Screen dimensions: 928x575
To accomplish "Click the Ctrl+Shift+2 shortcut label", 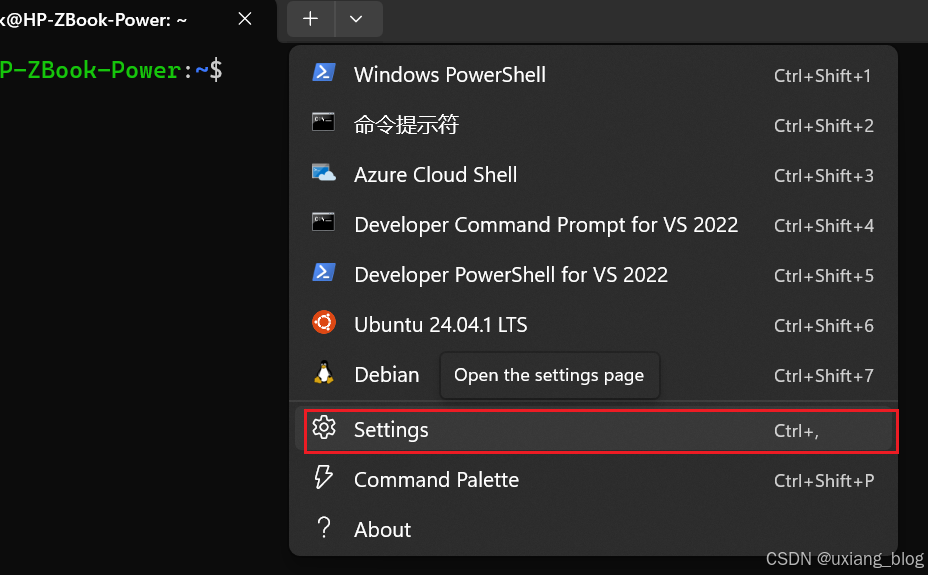I will pyautogui.click(x=824, y=125).
